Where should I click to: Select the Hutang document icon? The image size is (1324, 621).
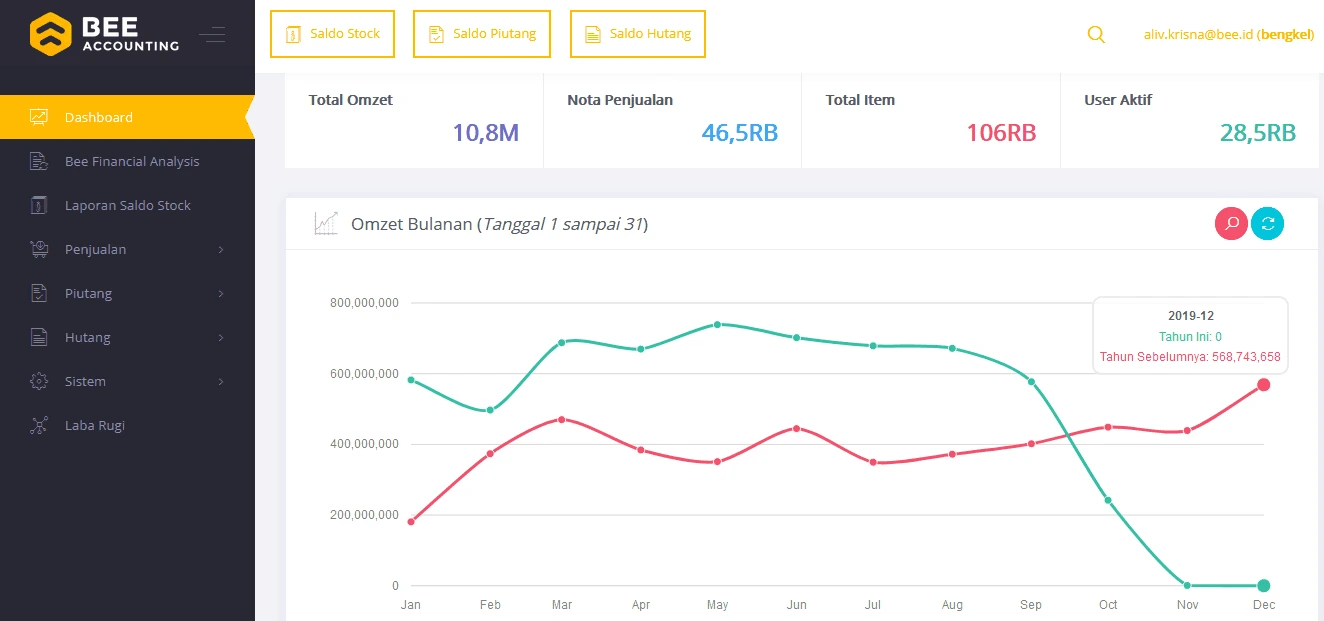(40, 337)
